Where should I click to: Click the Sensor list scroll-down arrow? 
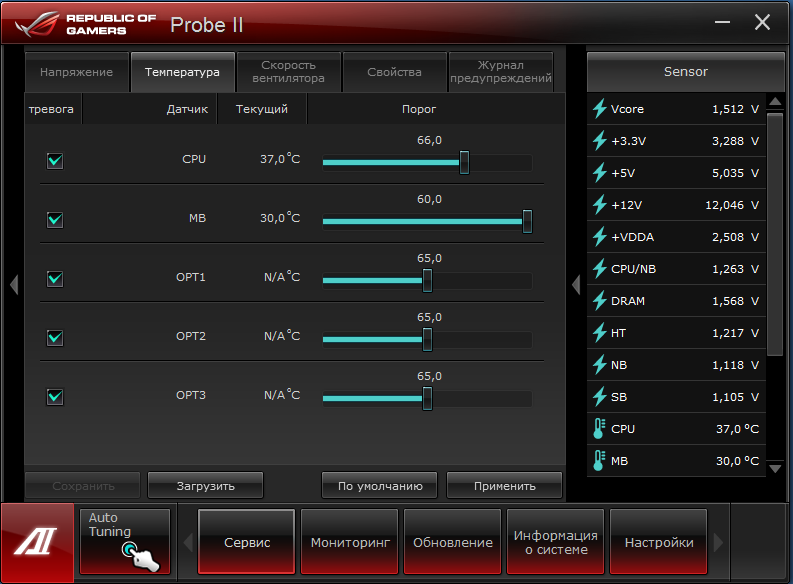(775, 468)
